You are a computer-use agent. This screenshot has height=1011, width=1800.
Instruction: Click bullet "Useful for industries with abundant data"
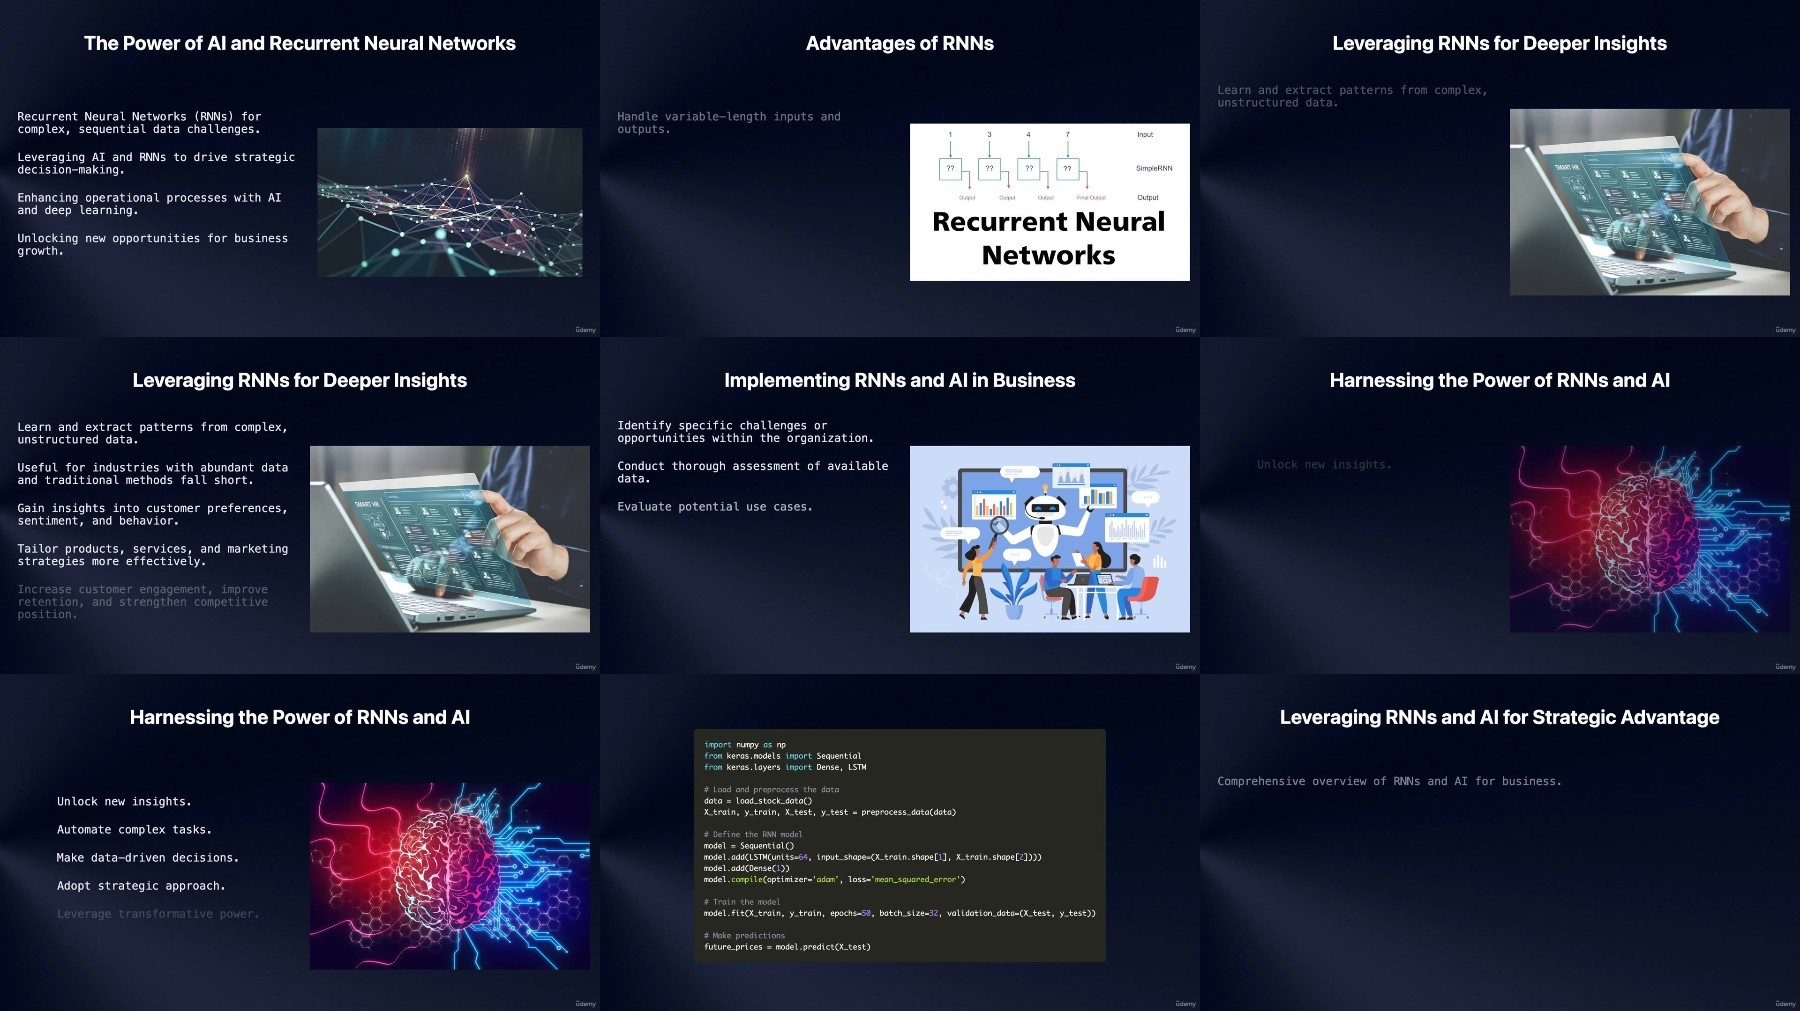tap(152, 474)
